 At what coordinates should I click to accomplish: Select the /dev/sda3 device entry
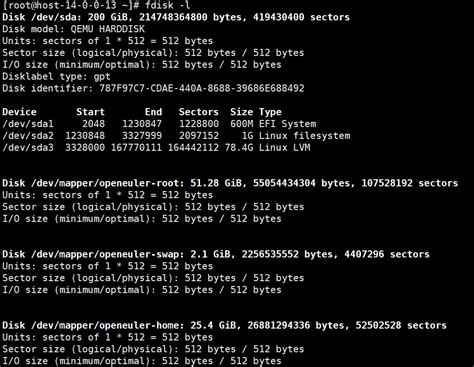(x=28, y=148)
